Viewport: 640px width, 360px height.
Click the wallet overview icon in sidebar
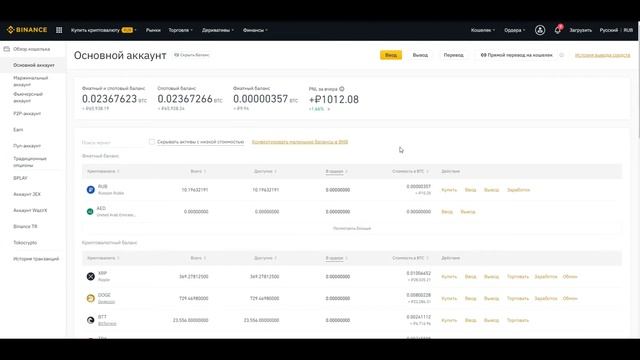pyautogui.click(x=7, y=49)
